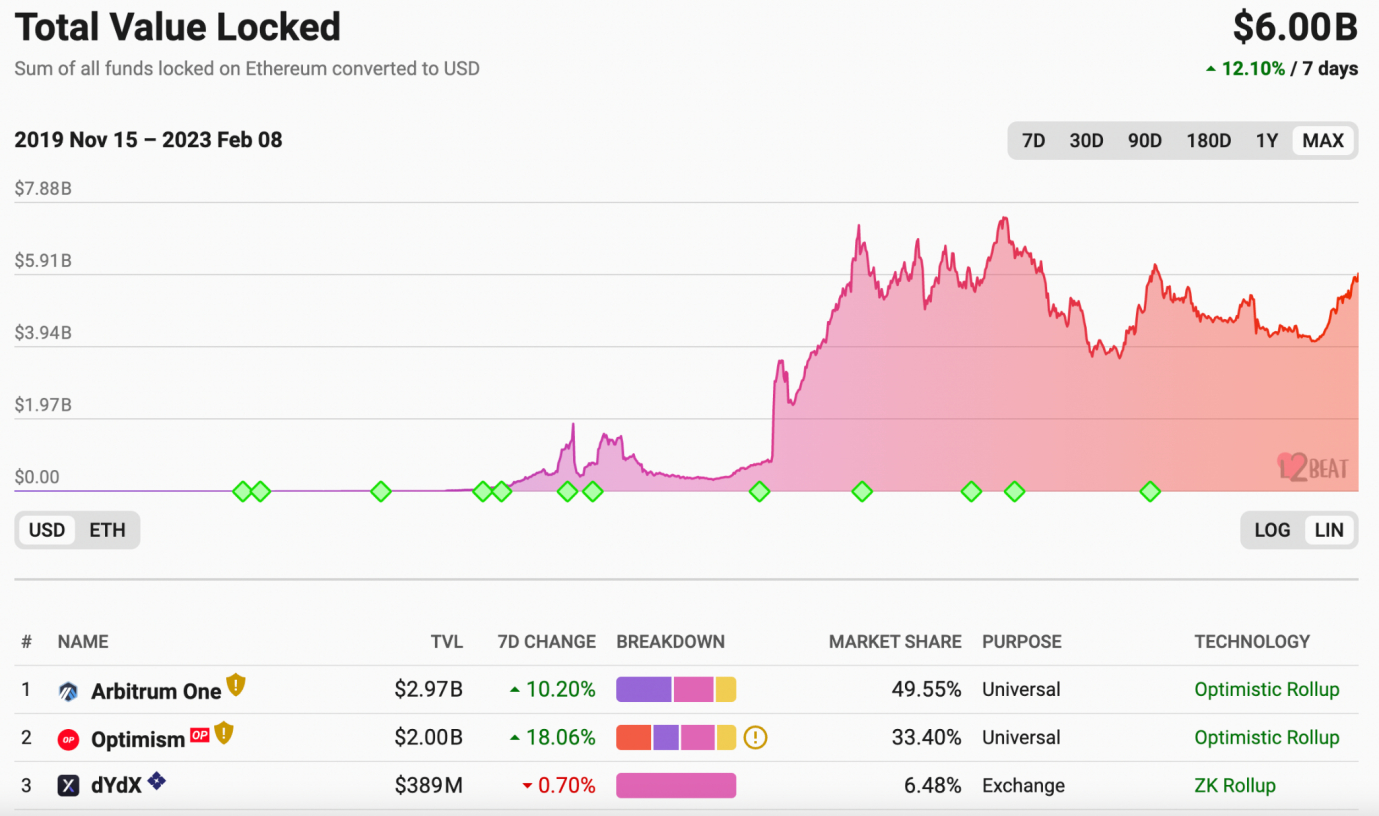This screenshot has width=1379, height=816.
Task: Click the StarkEx diamond badge next to dYdX
Action: [156, 782]
